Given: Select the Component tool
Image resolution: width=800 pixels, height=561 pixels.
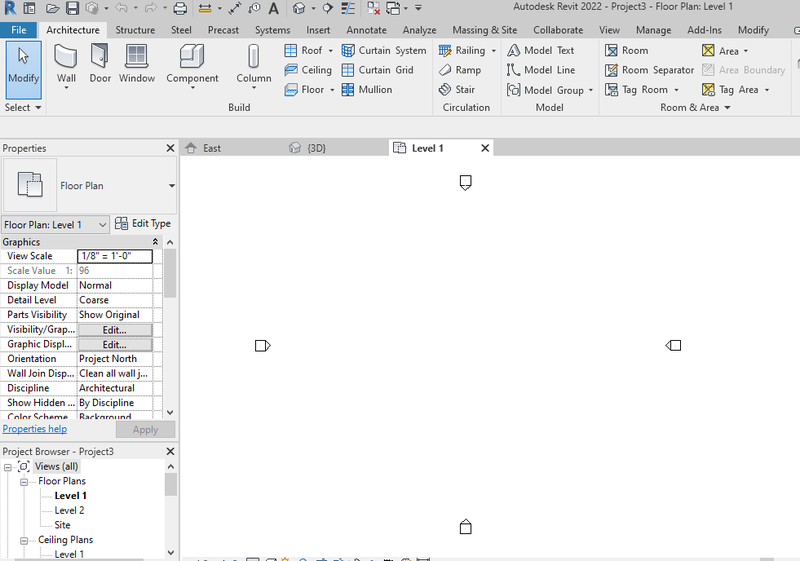Looking at the screenshot, I should [192, 64].
